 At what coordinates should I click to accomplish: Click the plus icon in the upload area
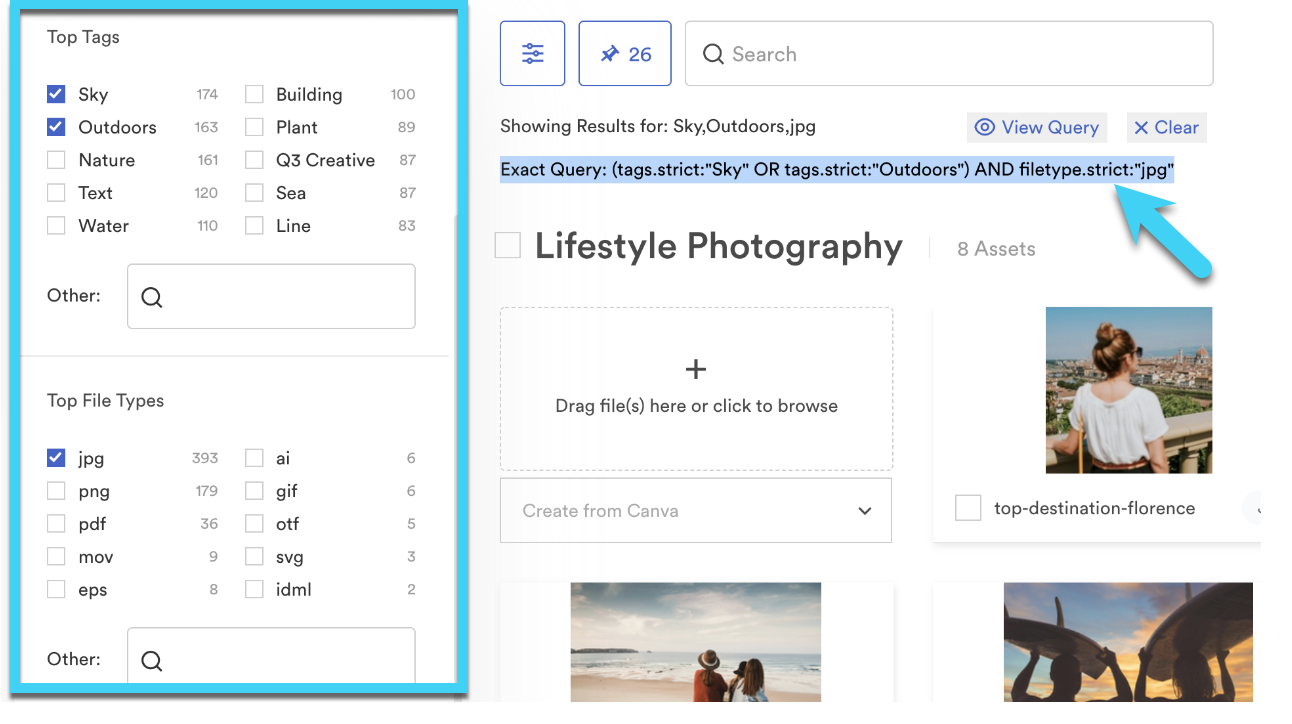pos(696,370)
